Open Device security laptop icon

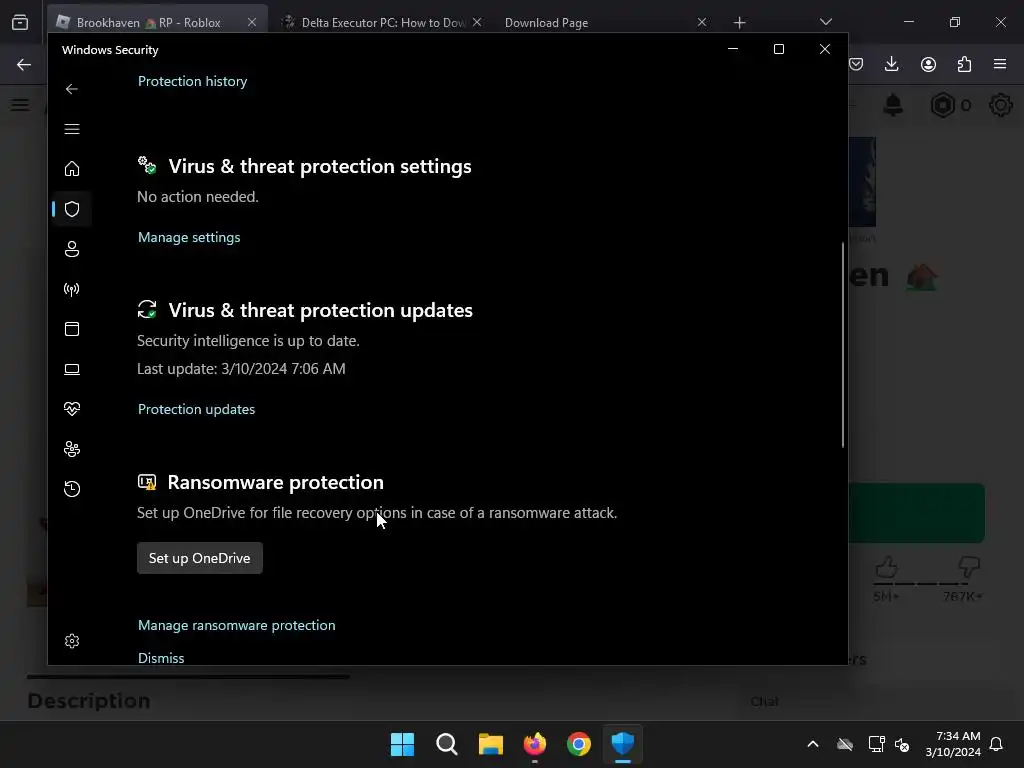[x=72, y=369]
